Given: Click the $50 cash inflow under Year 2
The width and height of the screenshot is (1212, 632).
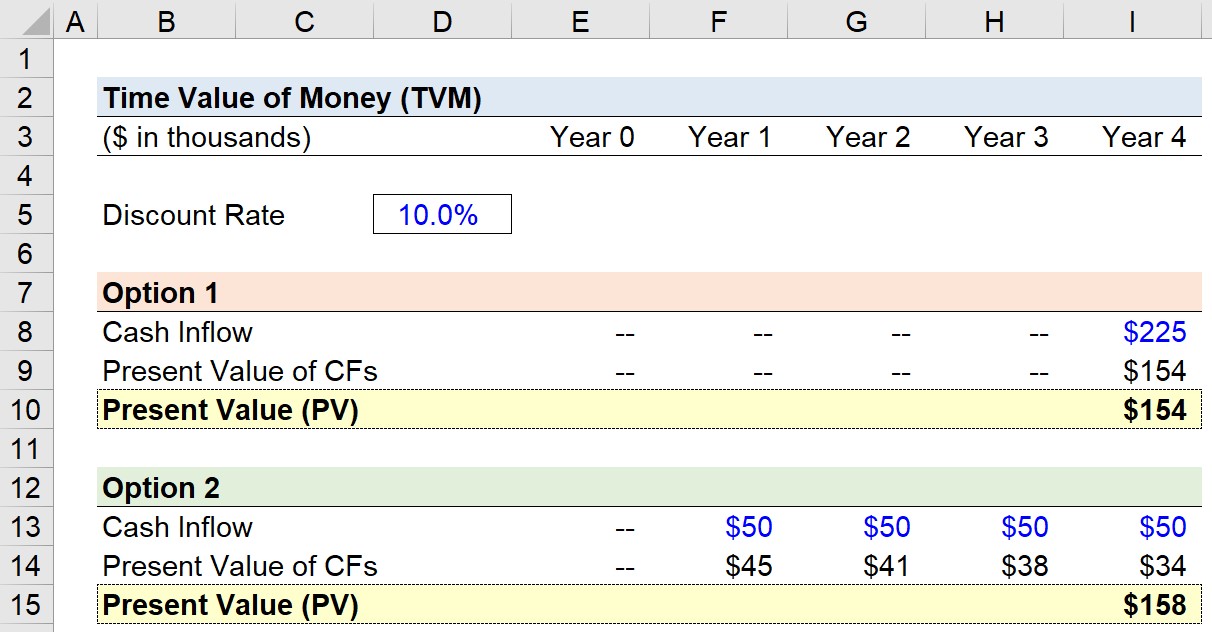Looking at the screenshot, I should click(x=887, y=527).
